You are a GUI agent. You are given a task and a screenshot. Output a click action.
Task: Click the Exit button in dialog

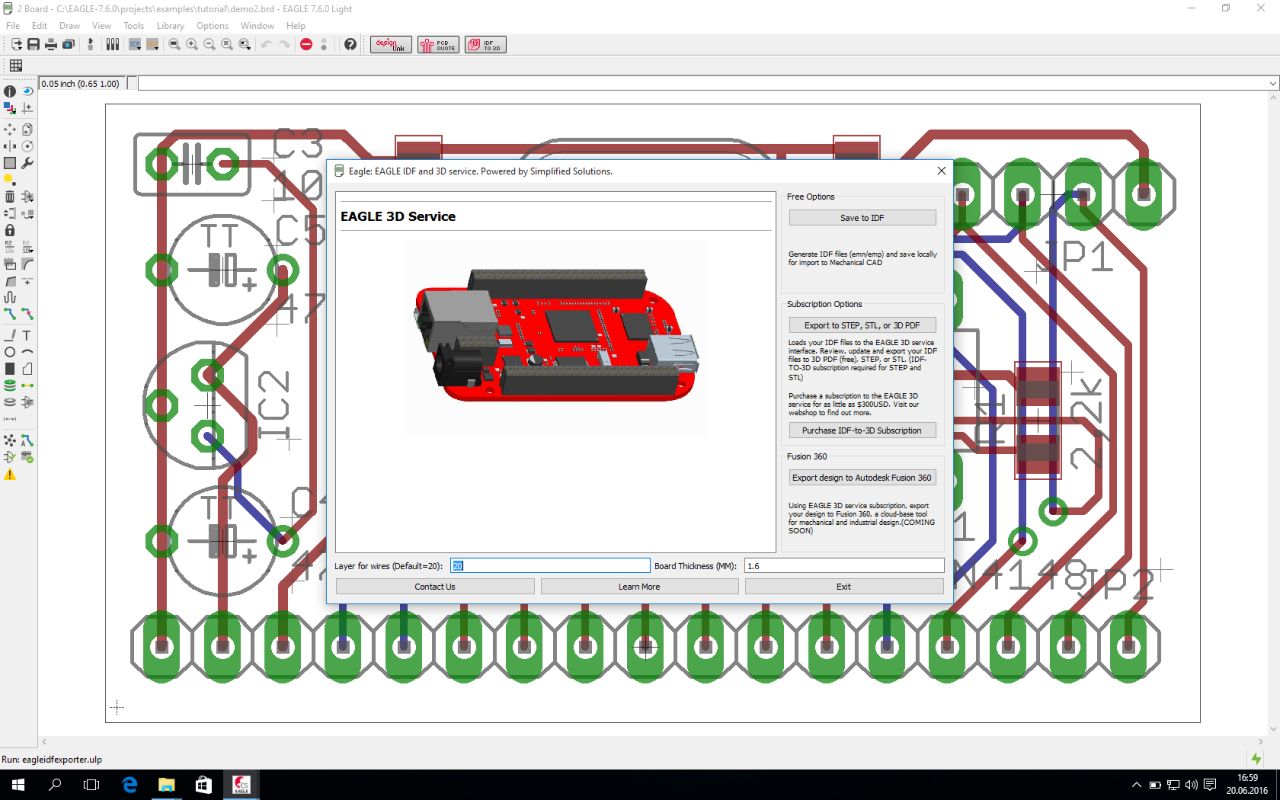pos(844,587)
